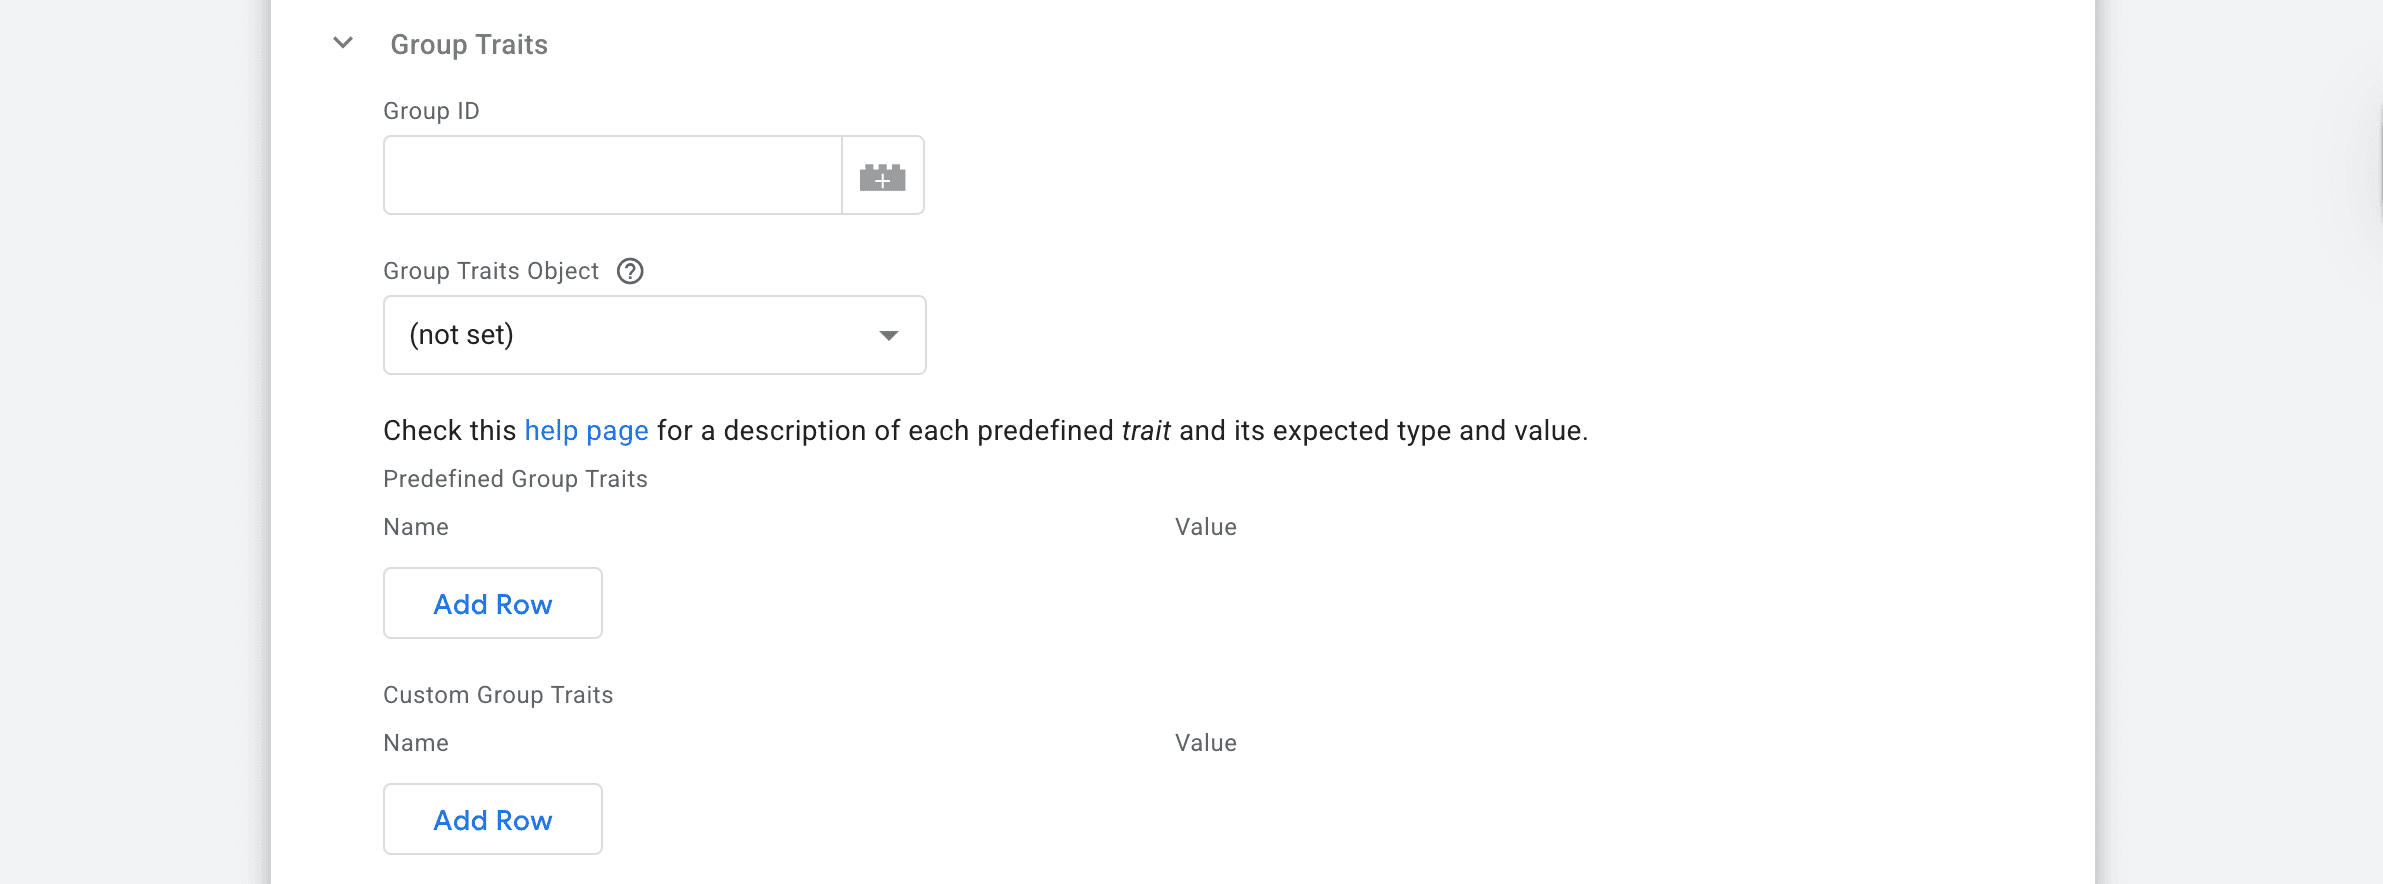Click the Name column header under Predefined traits
The width and height of the screenshot is (2383, 884).
point(415,527)
